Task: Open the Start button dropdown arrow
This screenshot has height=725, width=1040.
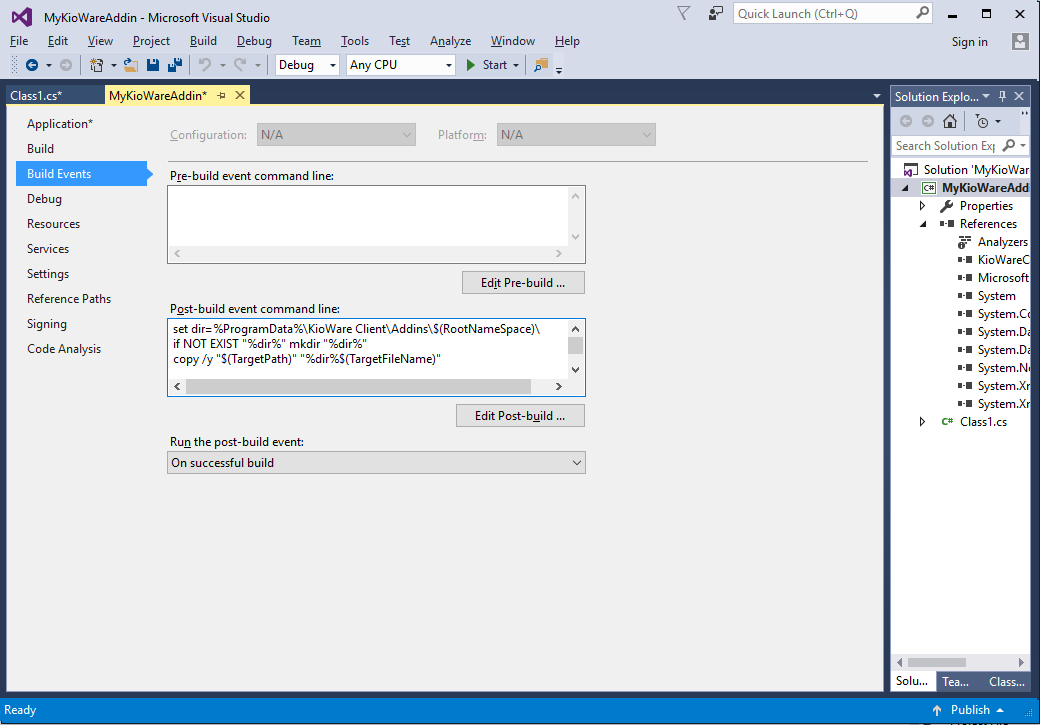Action: tap(516, 65)
